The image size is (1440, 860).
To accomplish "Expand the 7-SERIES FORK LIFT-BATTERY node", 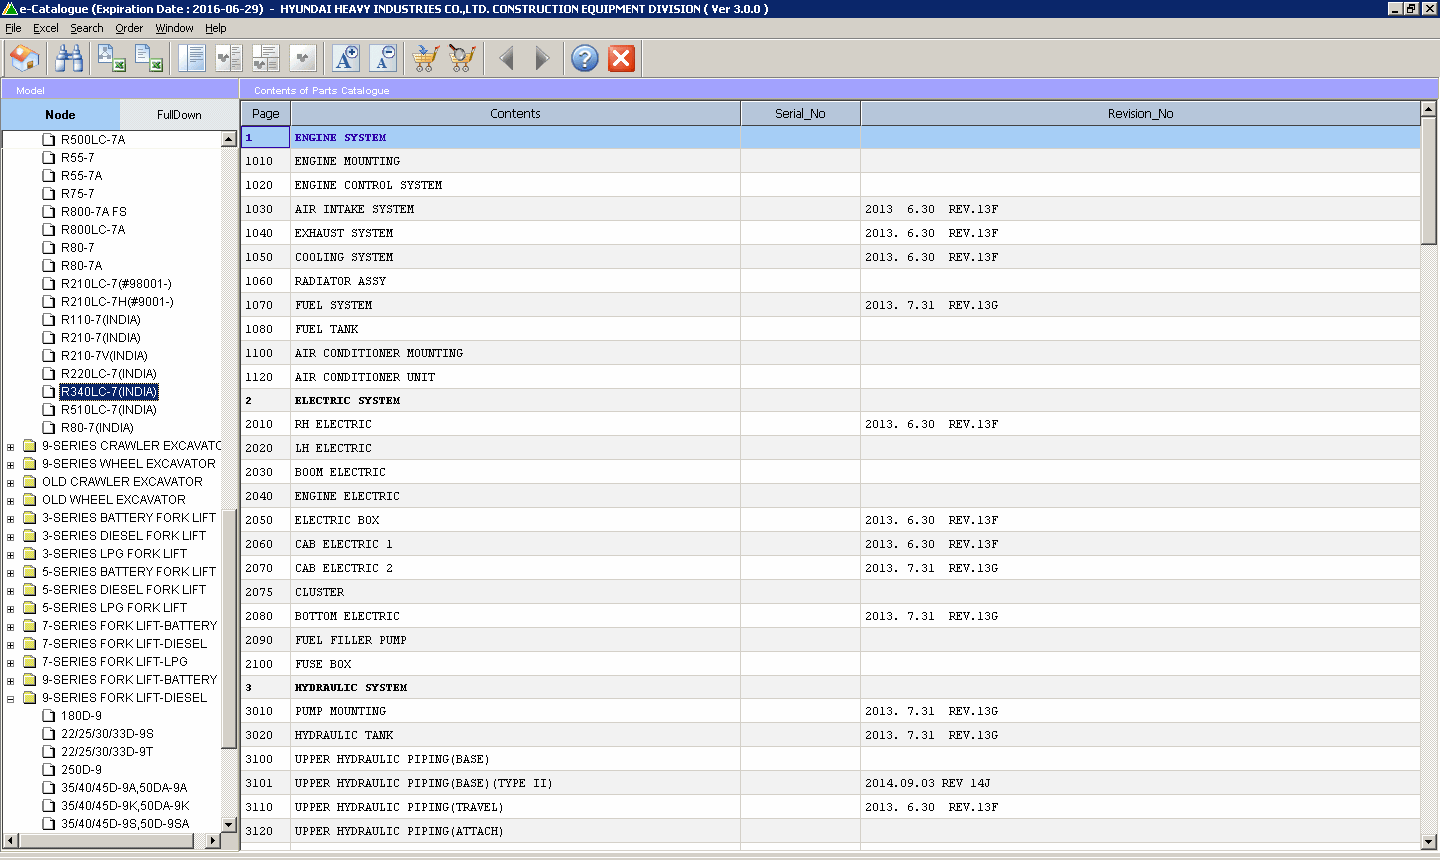I will click(x=11, y=627).
